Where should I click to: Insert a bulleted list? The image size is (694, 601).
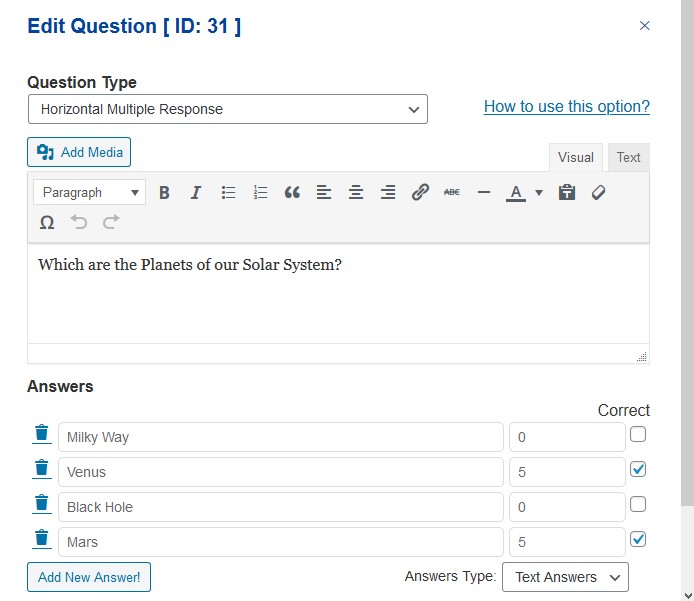[228, 193]
